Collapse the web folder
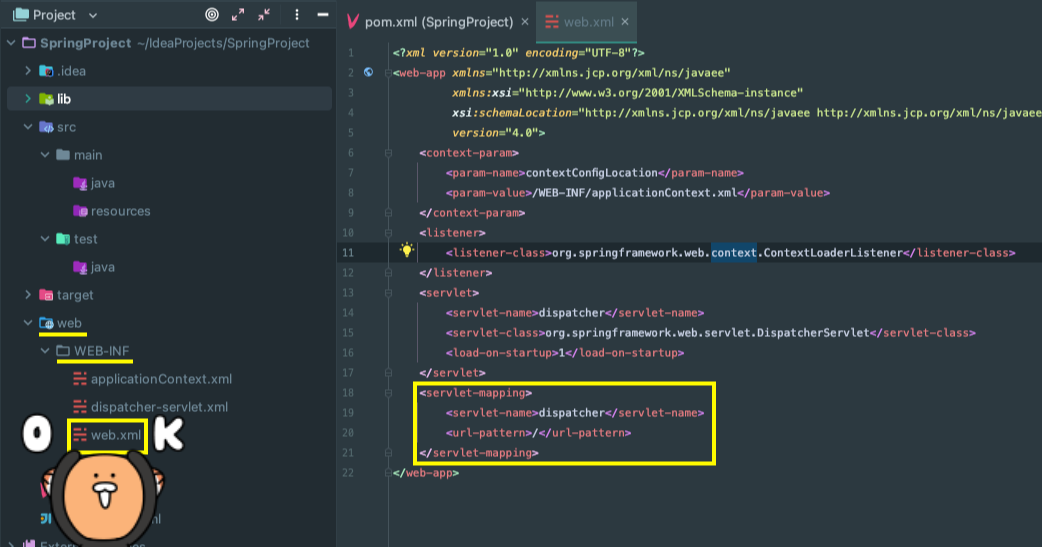The height and width of the screenshot is (547, 1042). (x=28, y=323)
